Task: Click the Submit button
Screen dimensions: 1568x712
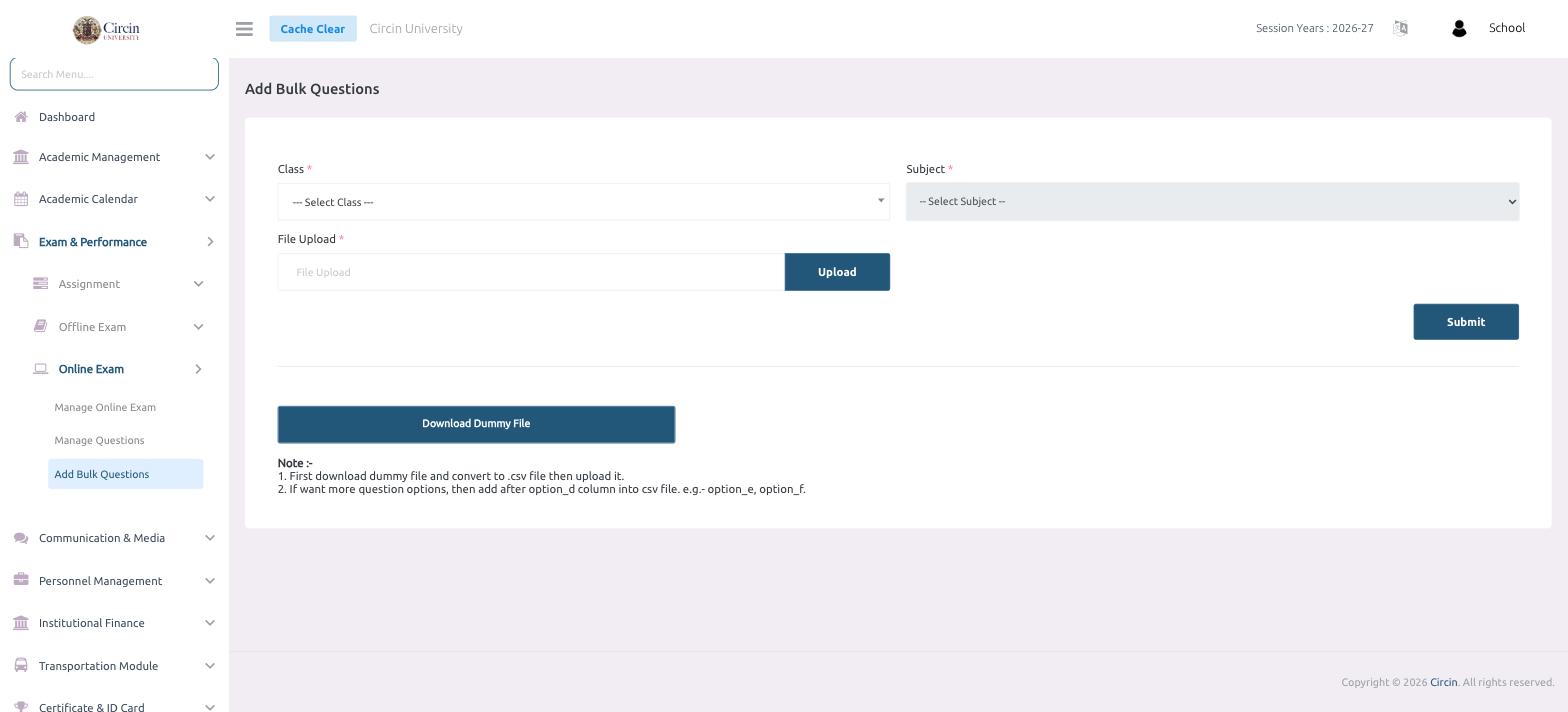Action: (1466, 322)
